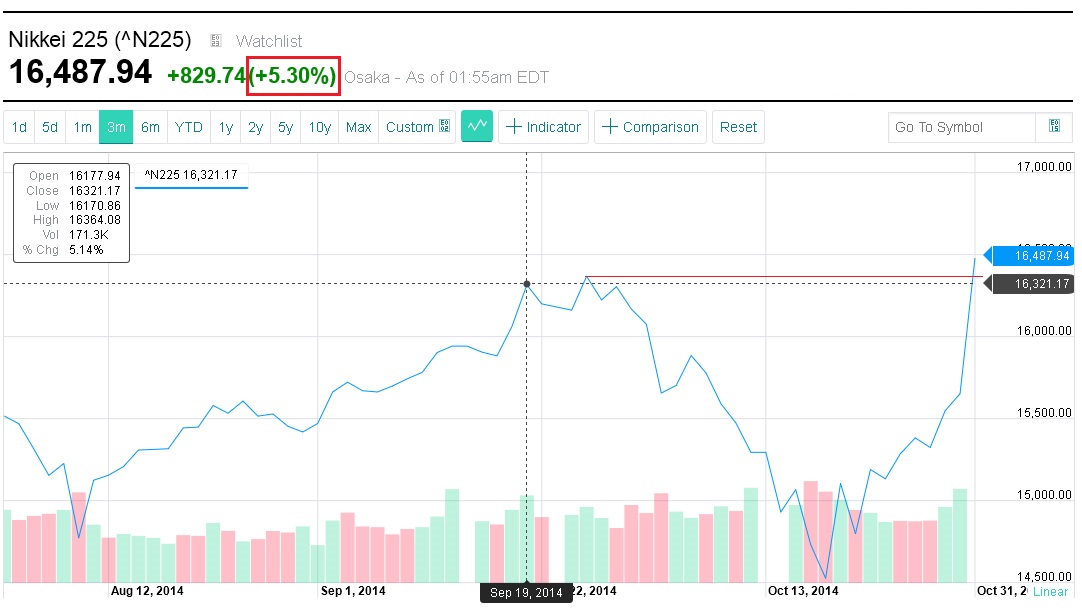This screenshot has width=1082, height=614.
Task: Switch to the 6m time range
Action: [150, 127]
